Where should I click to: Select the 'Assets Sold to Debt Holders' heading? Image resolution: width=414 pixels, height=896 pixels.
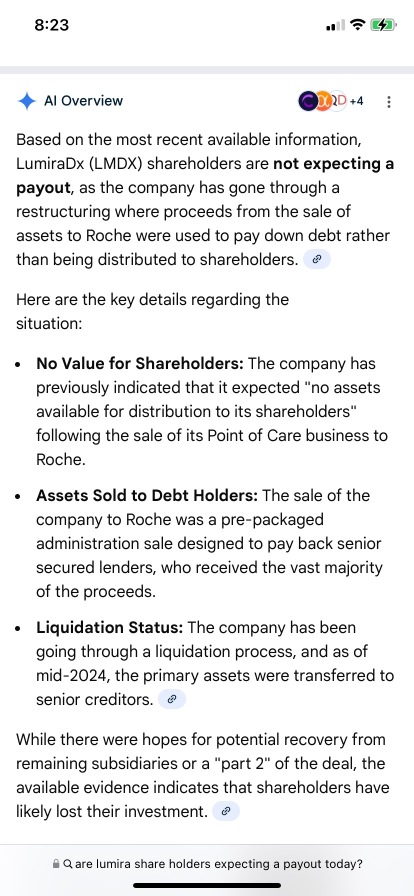pos(147,495)
